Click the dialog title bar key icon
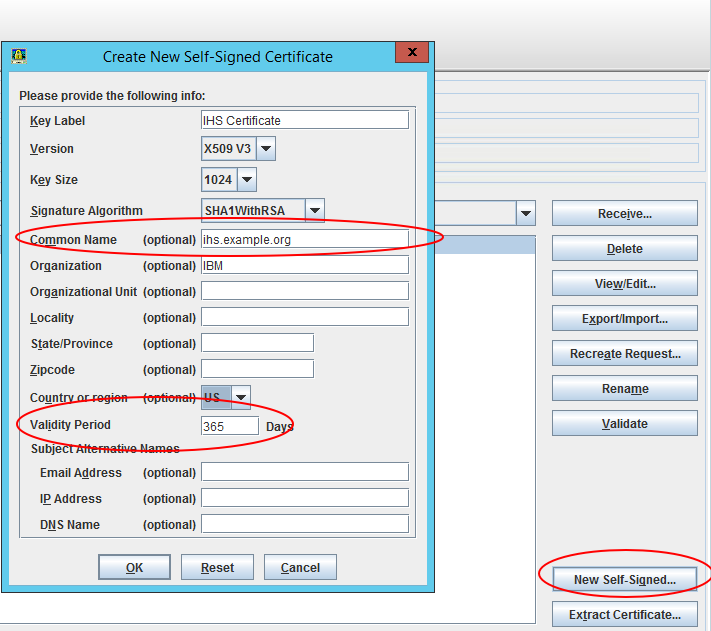Image resolution: width=711 pixels, height=631 pixels. click(x=19, y=56)
